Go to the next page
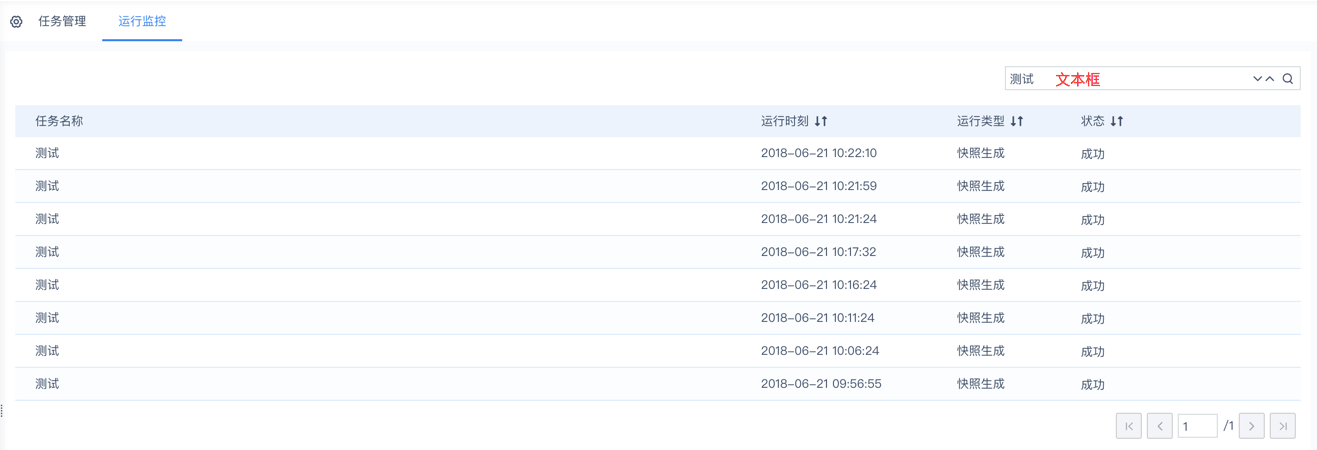 pos(1252,426)
